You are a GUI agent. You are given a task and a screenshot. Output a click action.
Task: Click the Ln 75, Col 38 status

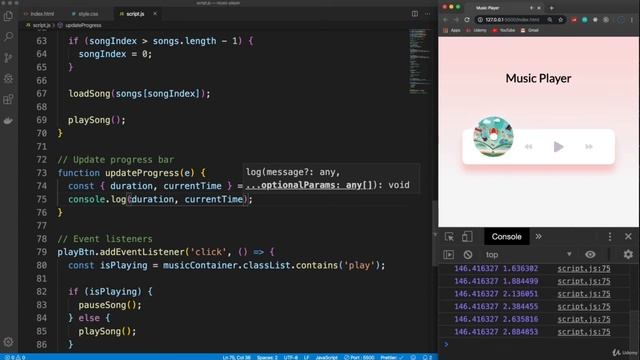click(237, 357)
